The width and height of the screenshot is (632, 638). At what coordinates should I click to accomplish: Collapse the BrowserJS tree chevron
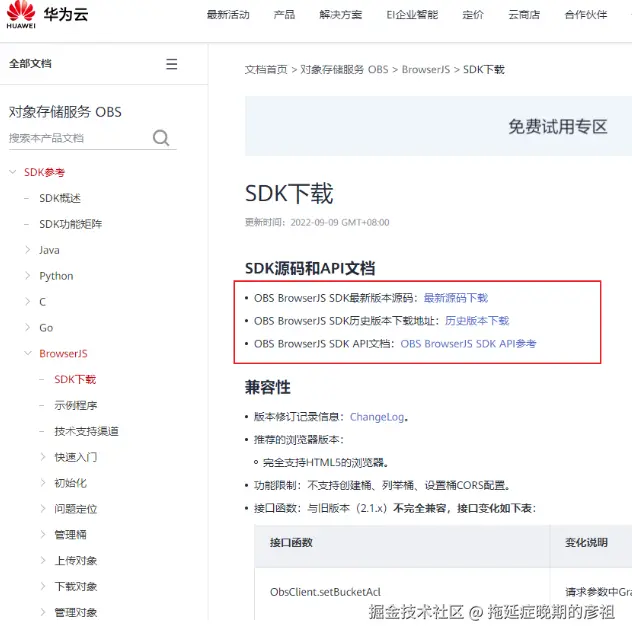[28, 353]
